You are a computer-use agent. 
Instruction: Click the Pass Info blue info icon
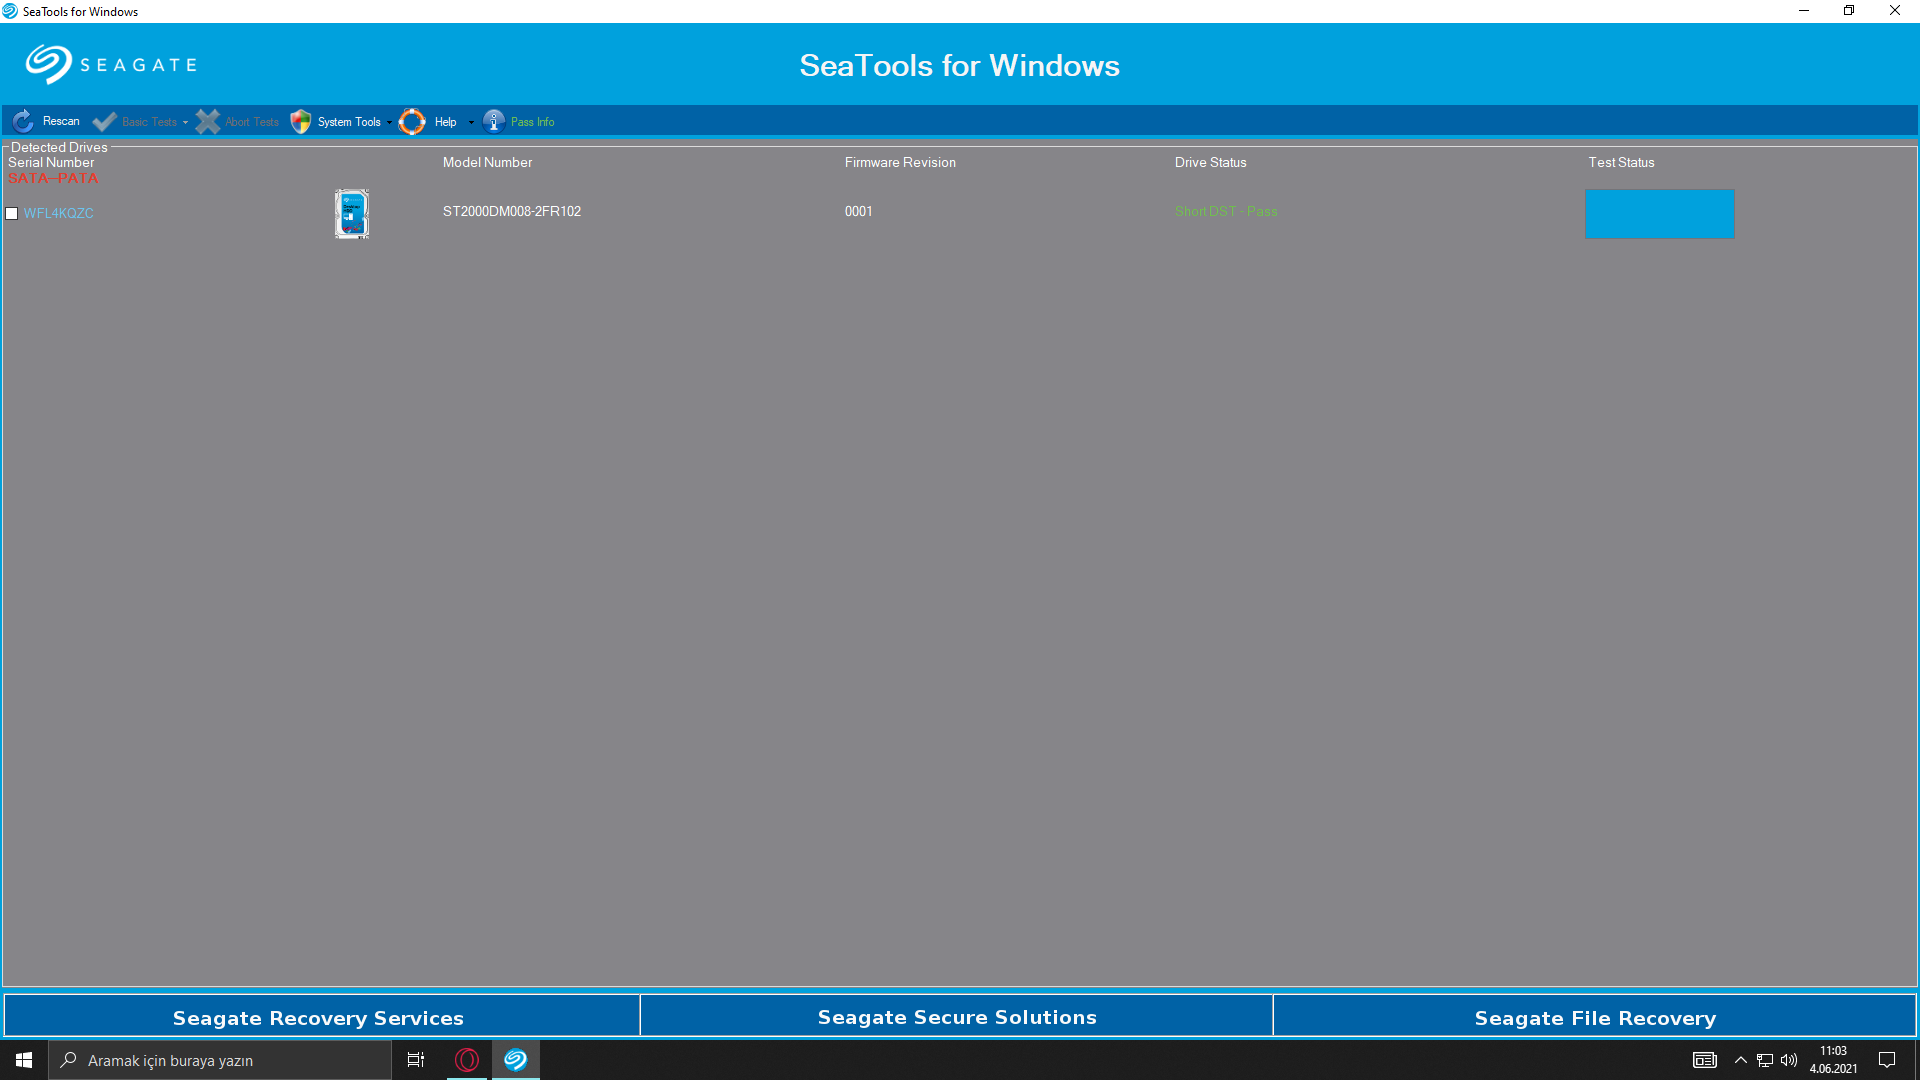[x=493, y=122]
